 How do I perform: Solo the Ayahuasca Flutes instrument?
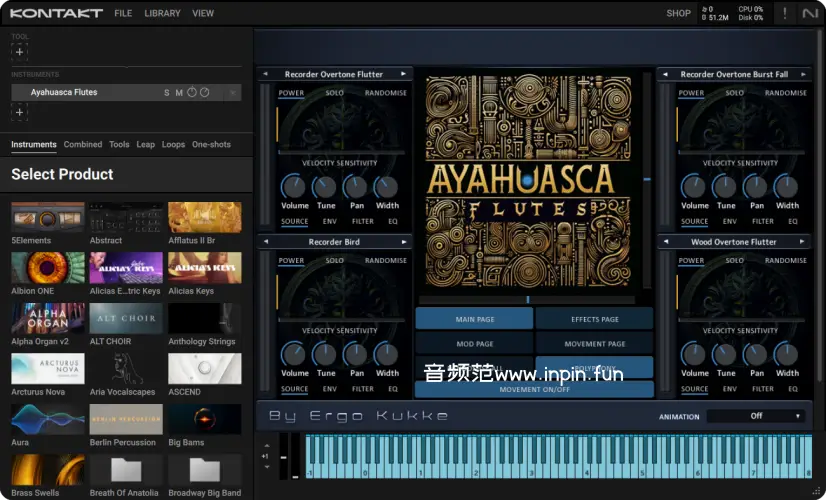[x=167, y=93]
